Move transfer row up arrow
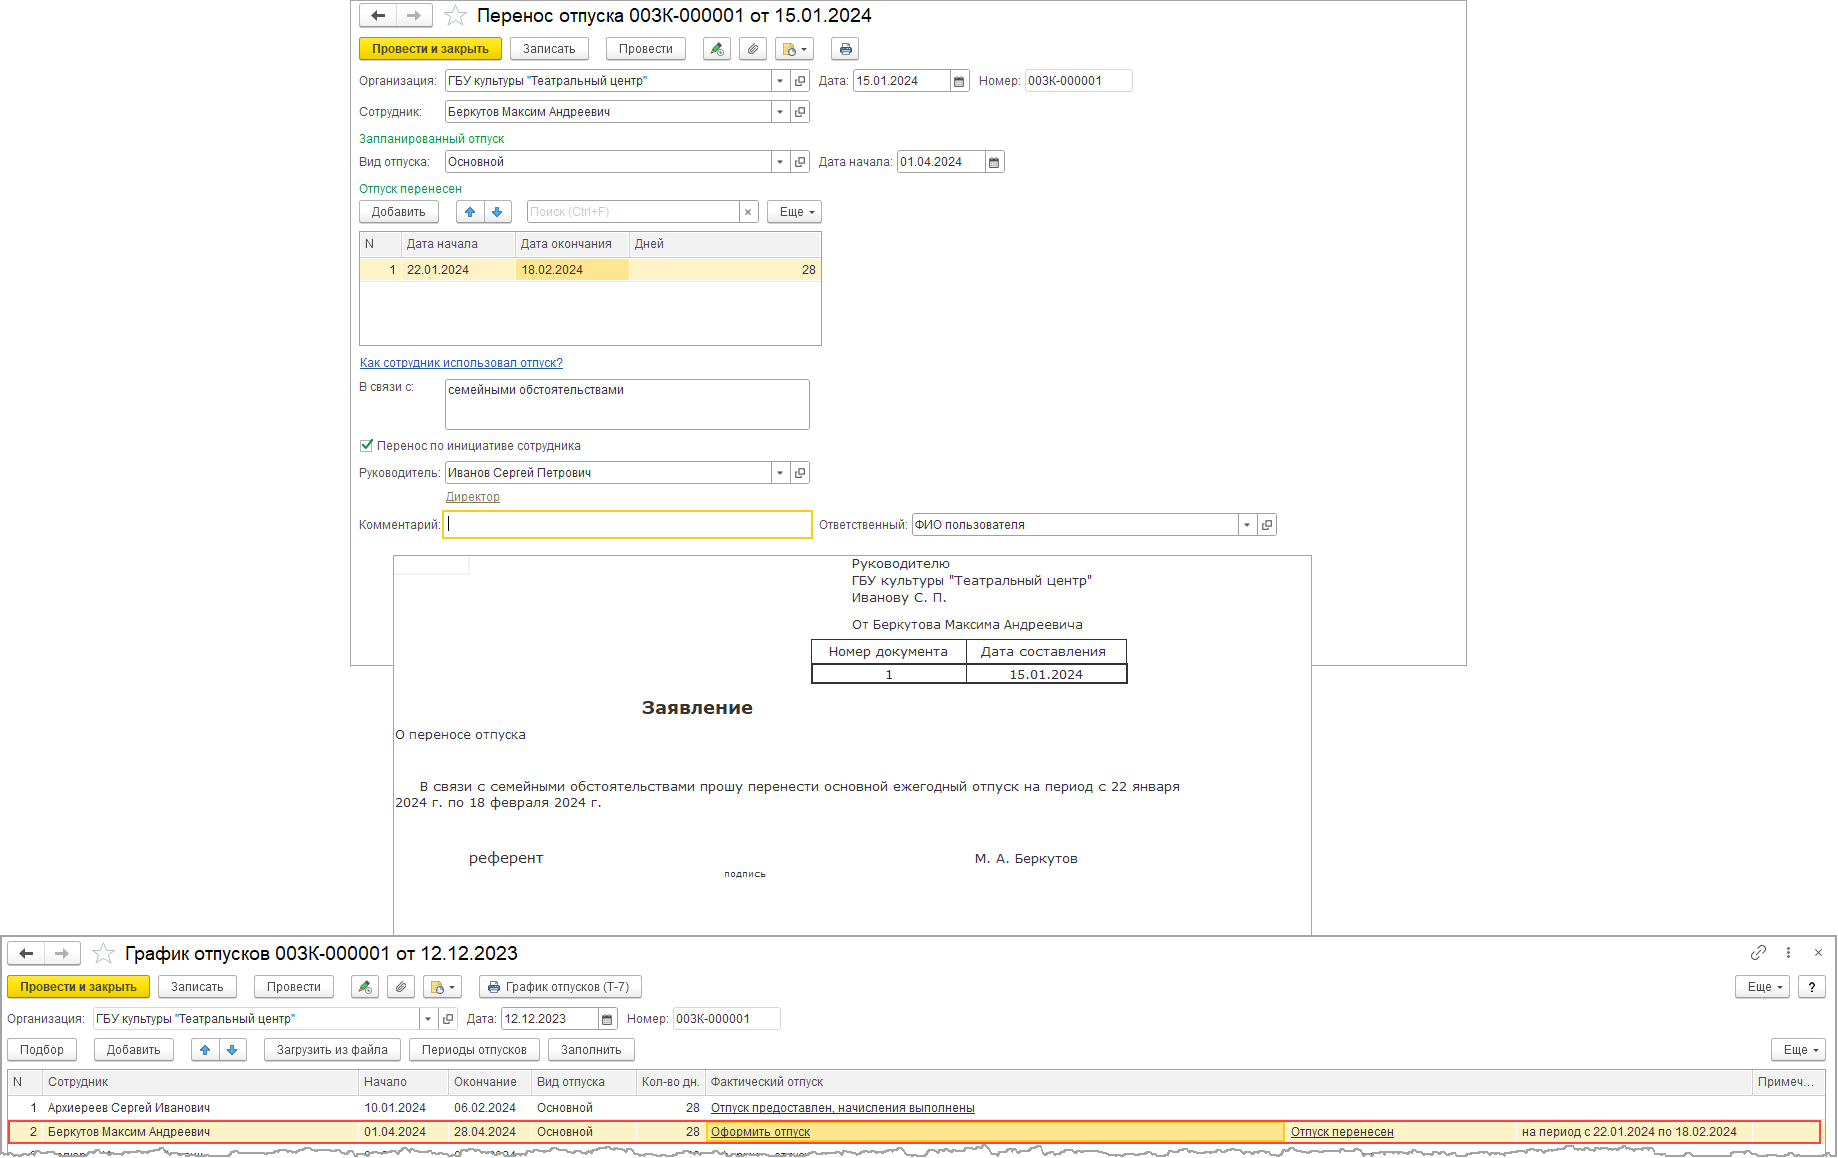This screenshot has width=1838, height=1158. [470, 212]
